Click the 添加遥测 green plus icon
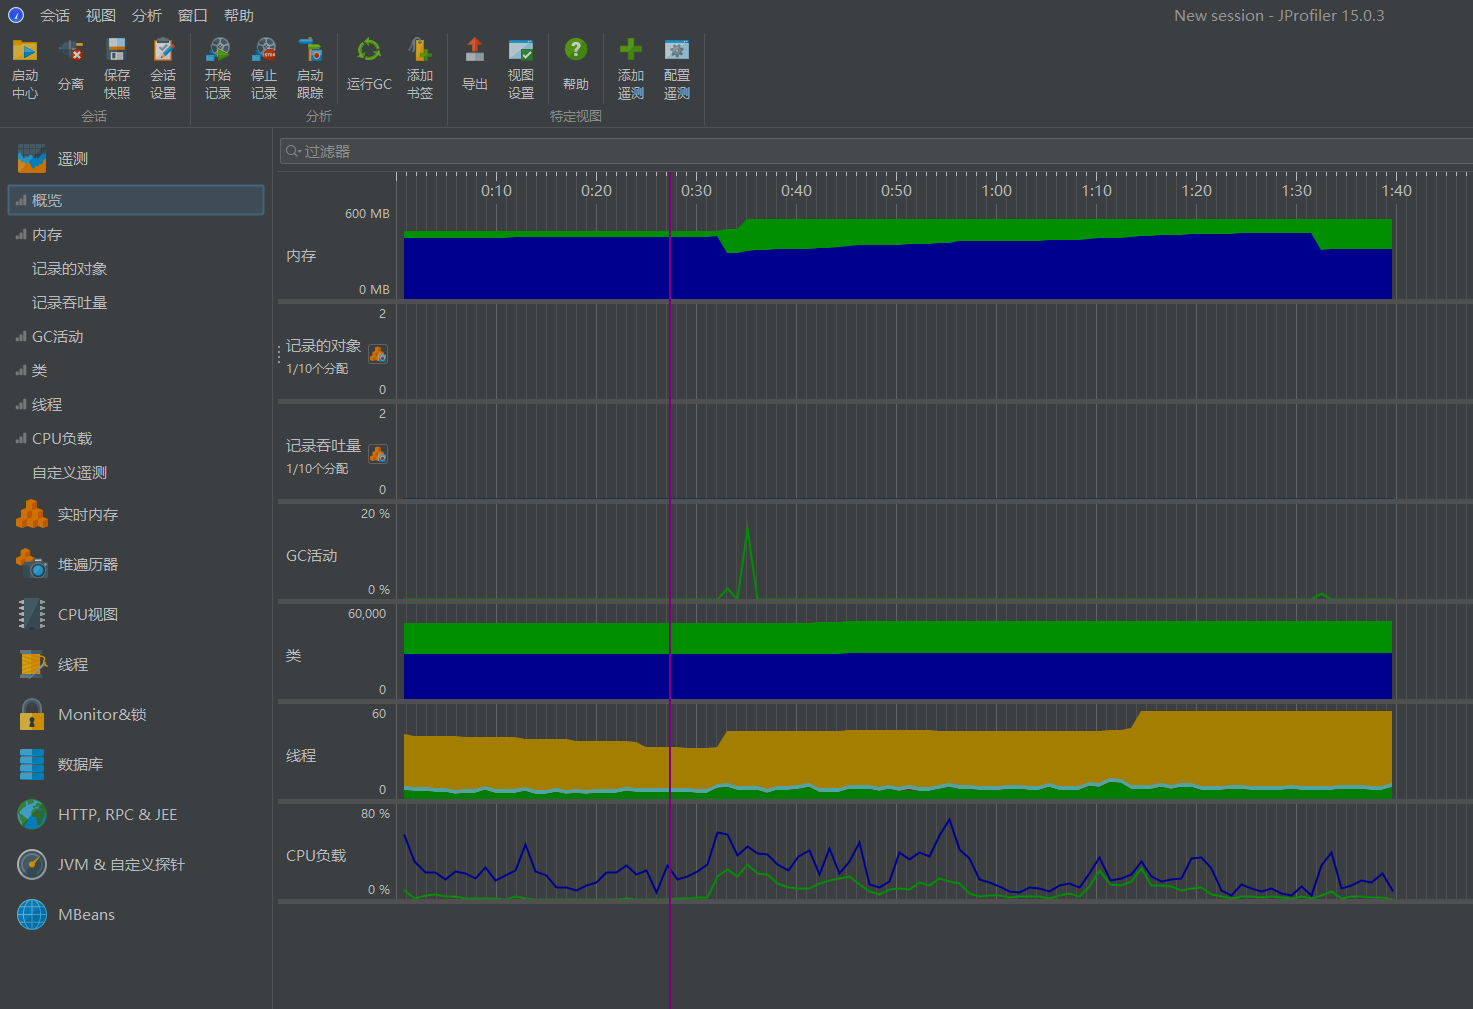The height and width of the screenshot is (1009, 1473). click(631, 50)
